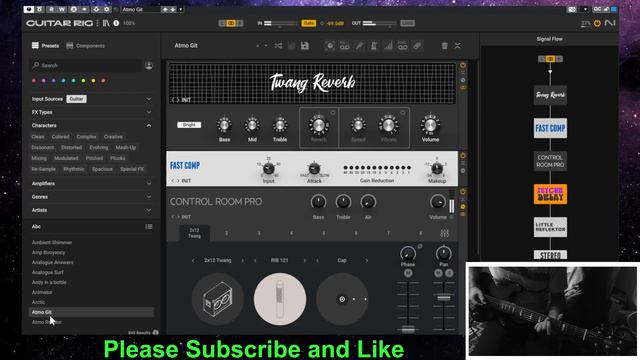Viewport: 640px width, 360px height.
Task: Filter by the Clean character tag
Action: [38, 137]
